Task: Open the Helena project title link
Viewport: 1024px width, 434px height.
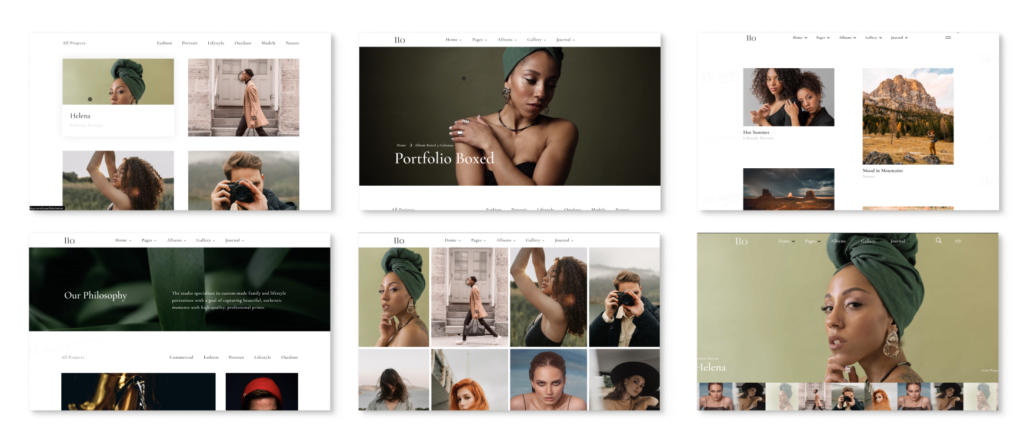Action: point(80,116)
